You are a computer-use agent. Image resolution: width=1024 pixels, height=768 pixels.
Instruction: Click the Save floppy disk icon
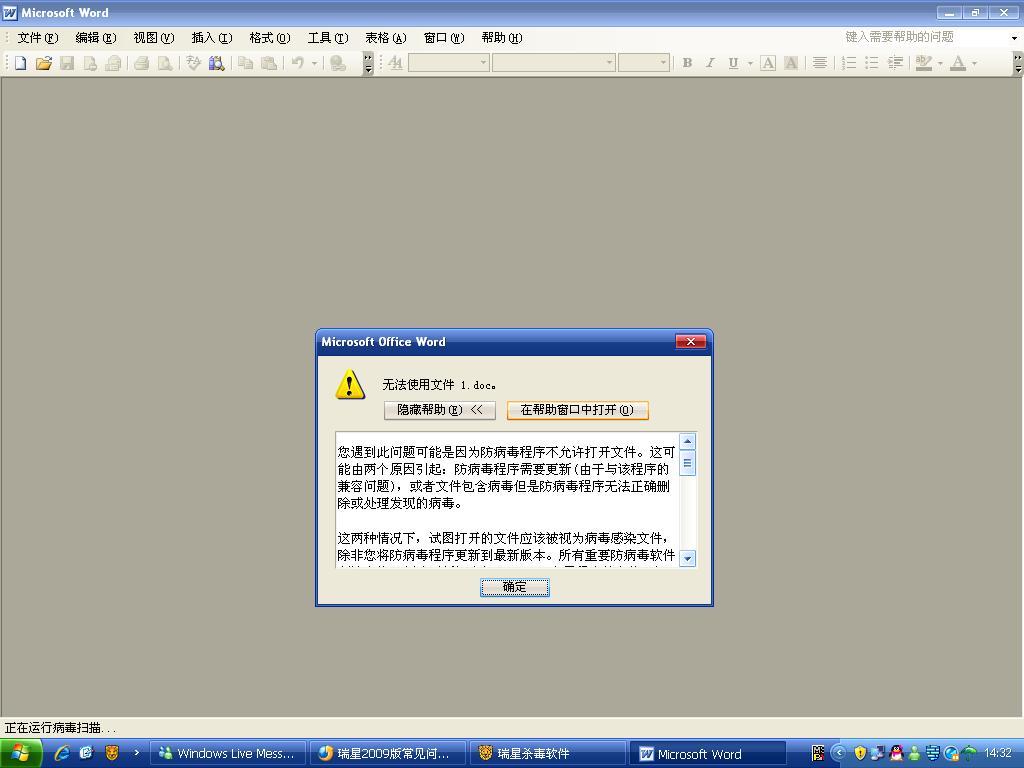pyautogui.click(x=67, y=63)
